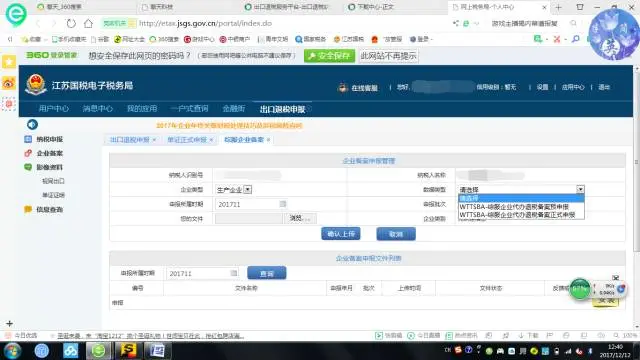
Task: Click the yellow star favorites sidebar icon
Action: (9, 62)
